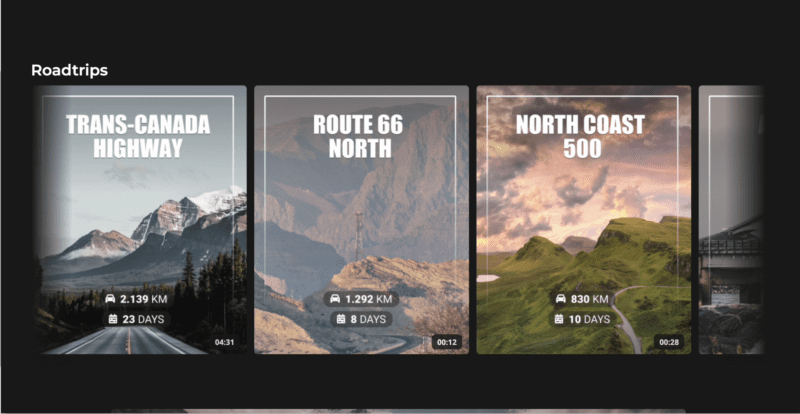Select the partially visible fourth roadtrip card
This screenshot has width=800, height=414.
click(x=731, y=220)
